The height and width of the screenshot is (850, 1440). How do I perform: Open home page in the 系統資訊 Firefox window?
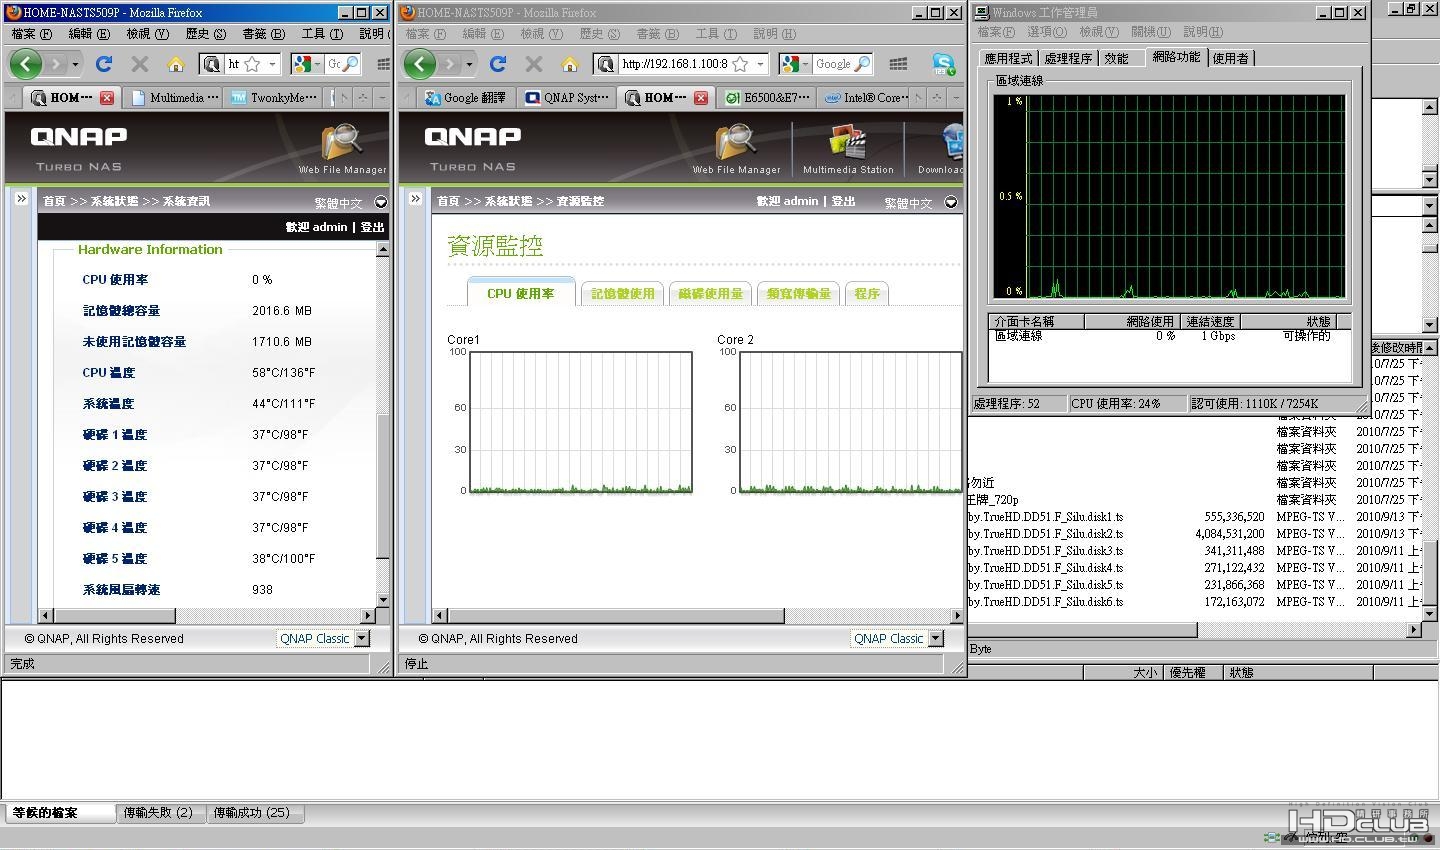[x=176, y=64]
